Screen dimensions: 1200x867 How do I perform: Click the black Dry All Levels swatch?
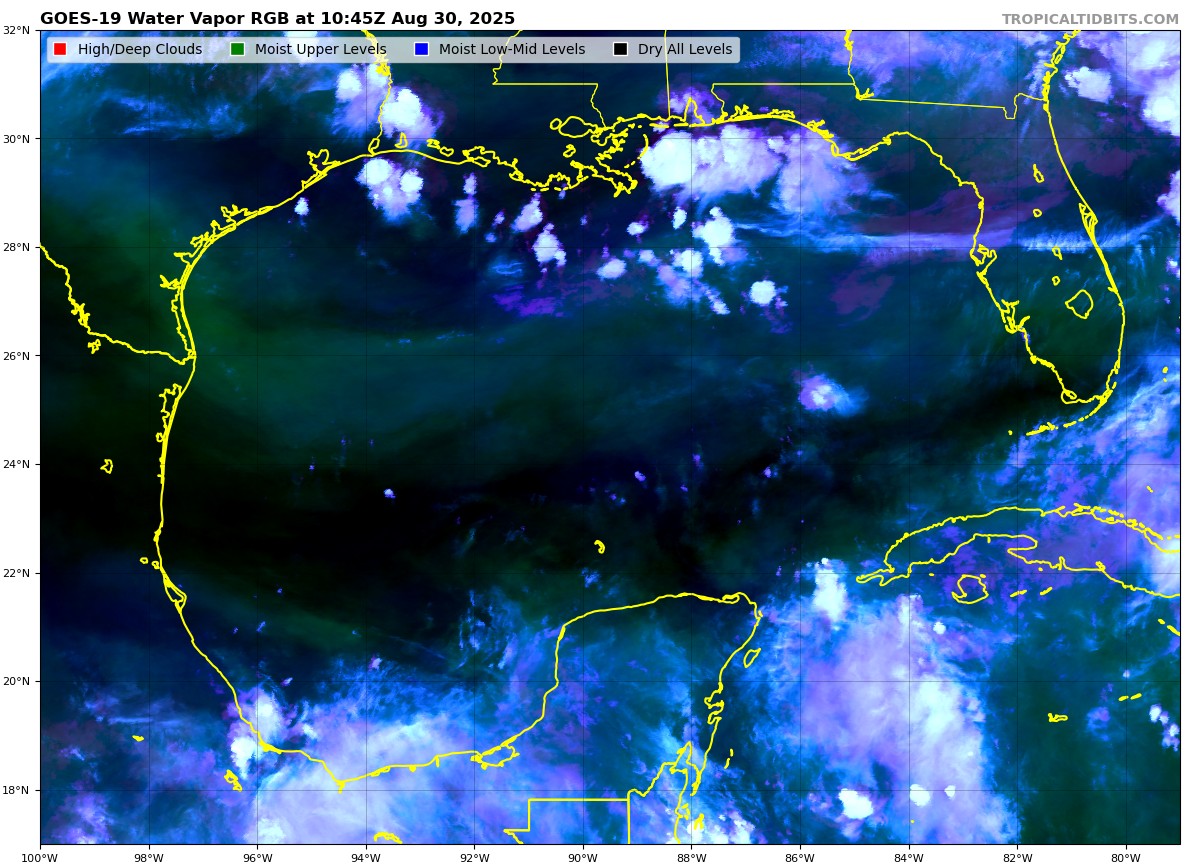pos(620,49)
